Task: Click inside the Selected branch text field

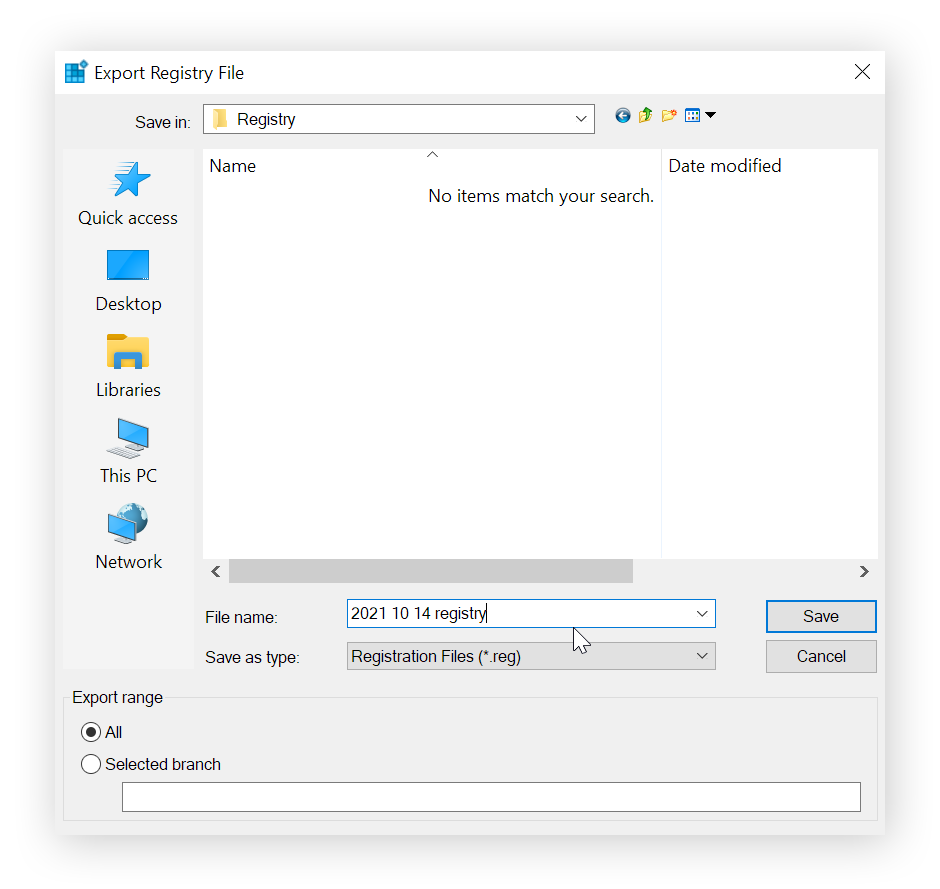Action: pyautogui.click(x=490, y=796)
